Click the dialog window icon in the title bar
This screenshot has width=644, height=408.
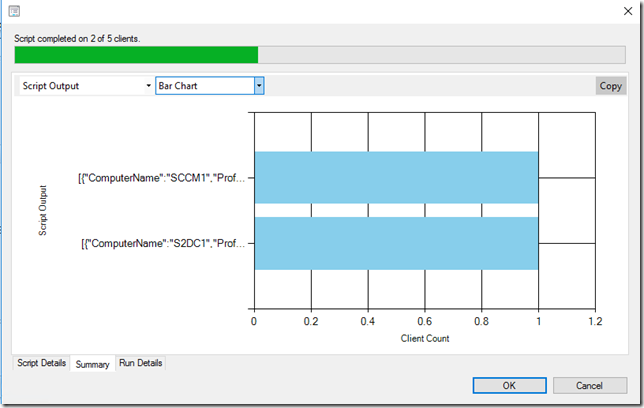coord(14,11)
